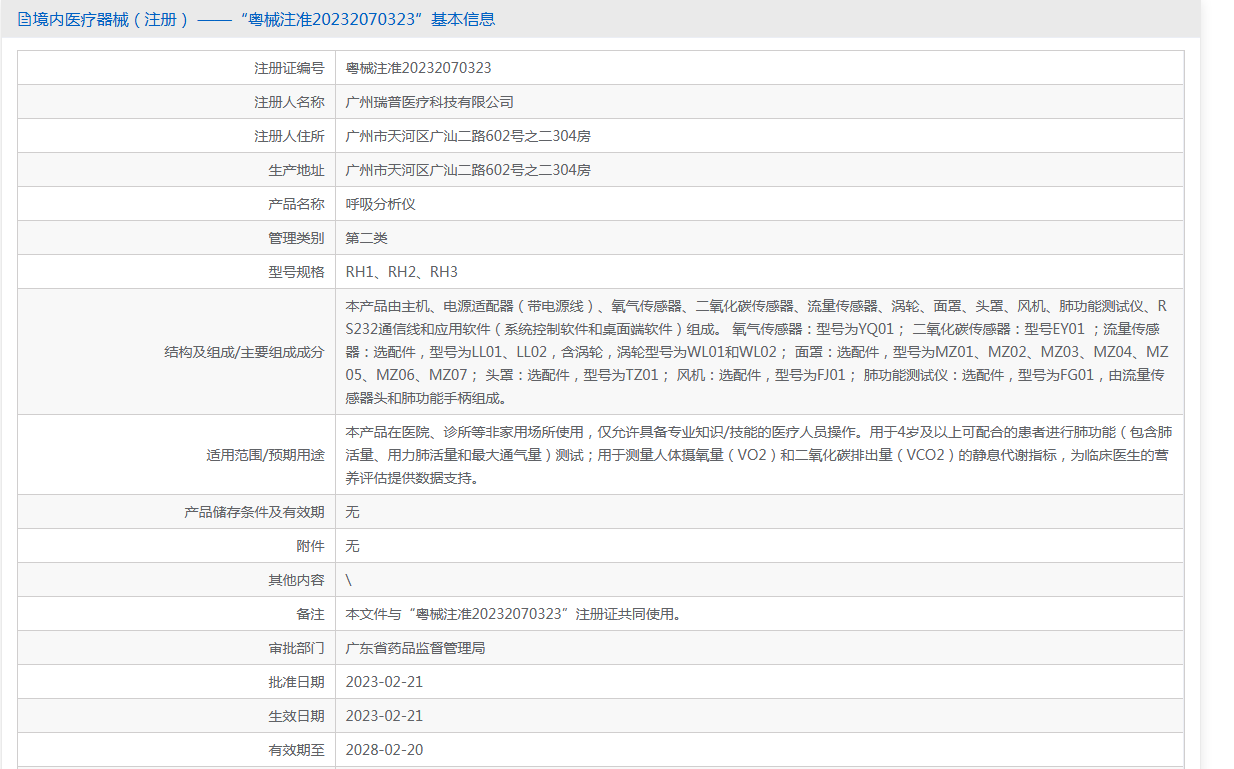Select management category value 第二类
This screenshot has width=1234, height=769.
pyautogui.click(x=367, y=238)
